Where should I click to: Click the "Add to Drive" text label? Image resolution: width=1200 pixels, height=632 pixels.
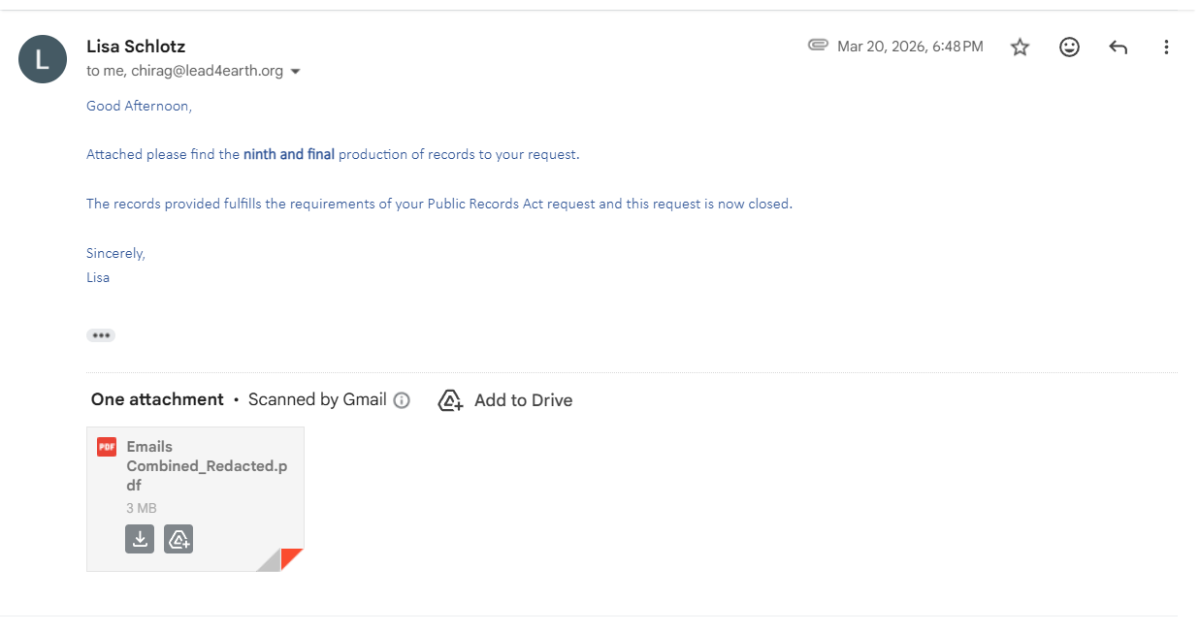point(523,400)
